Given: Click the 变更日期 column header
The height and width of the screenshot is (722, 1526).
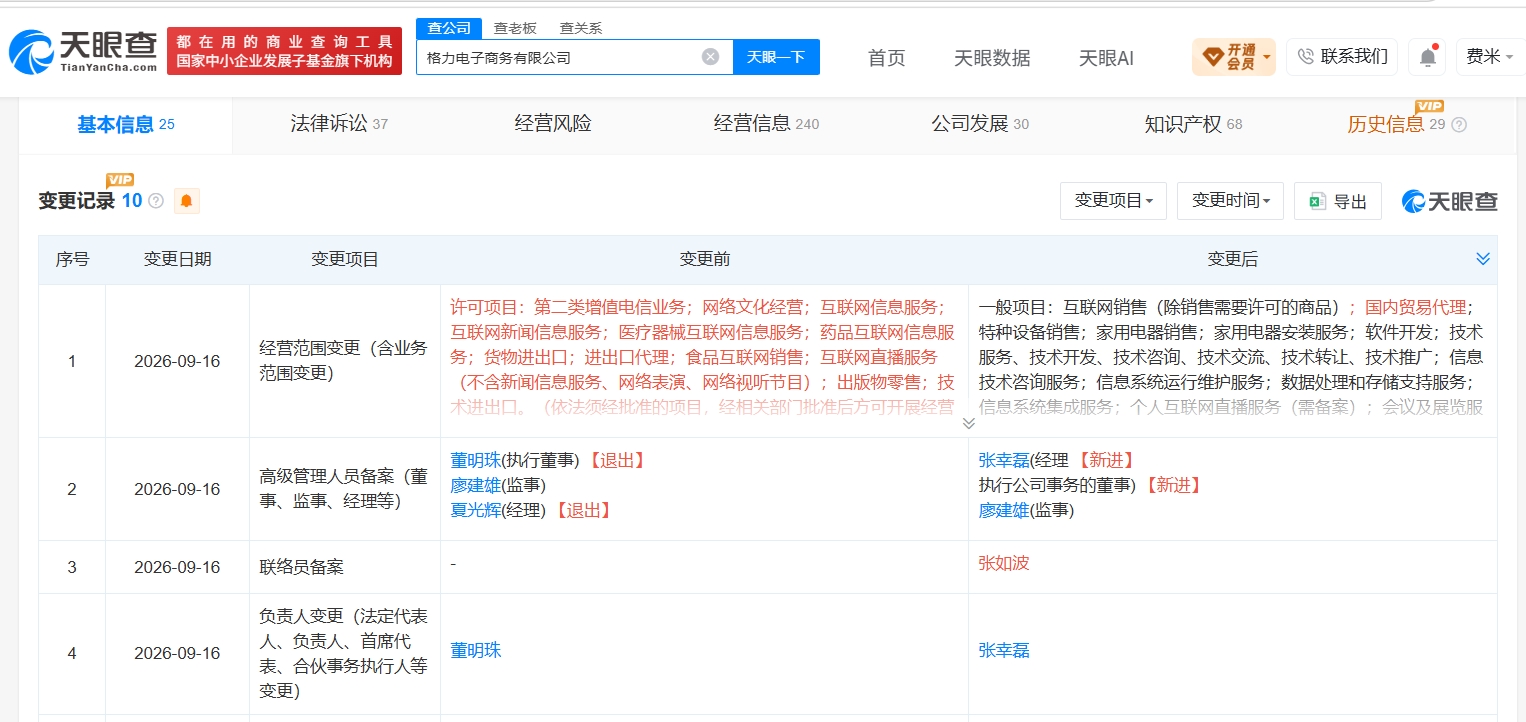Looking at the screenshot, I should 177,259.
